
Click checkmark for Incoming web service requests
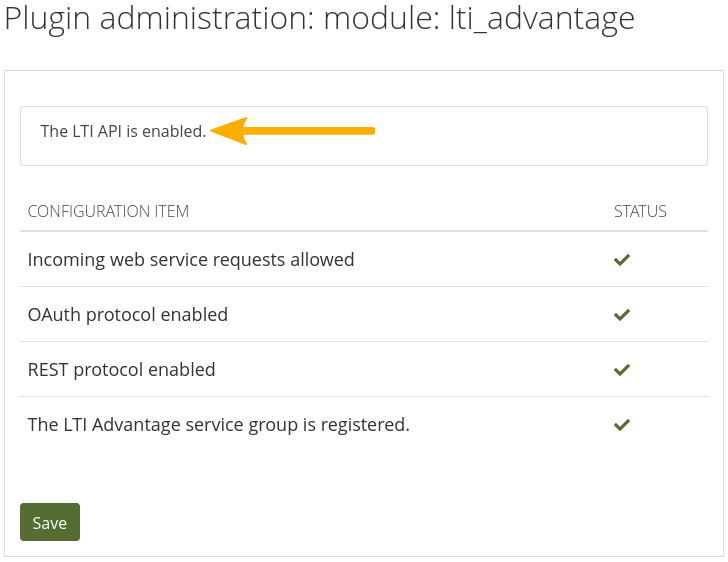pos(621,260)
